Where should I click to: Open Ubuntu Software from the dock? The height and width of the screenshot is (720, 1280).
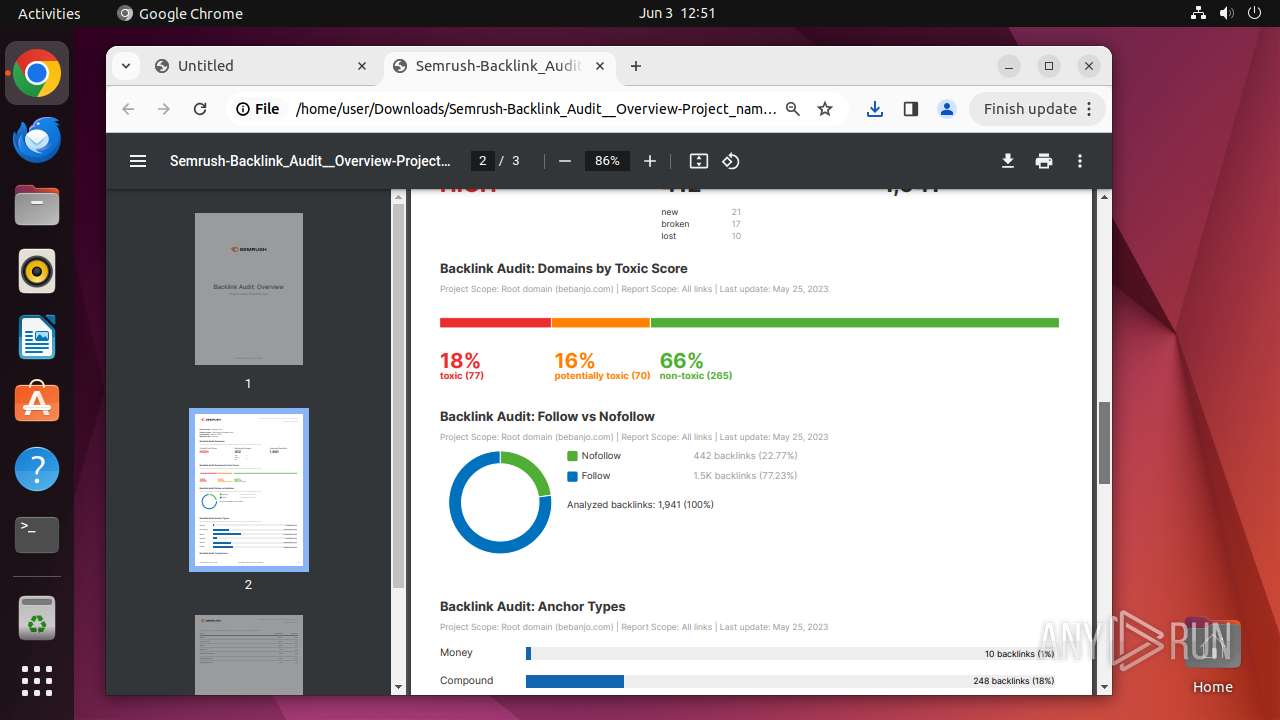(37, 403)
